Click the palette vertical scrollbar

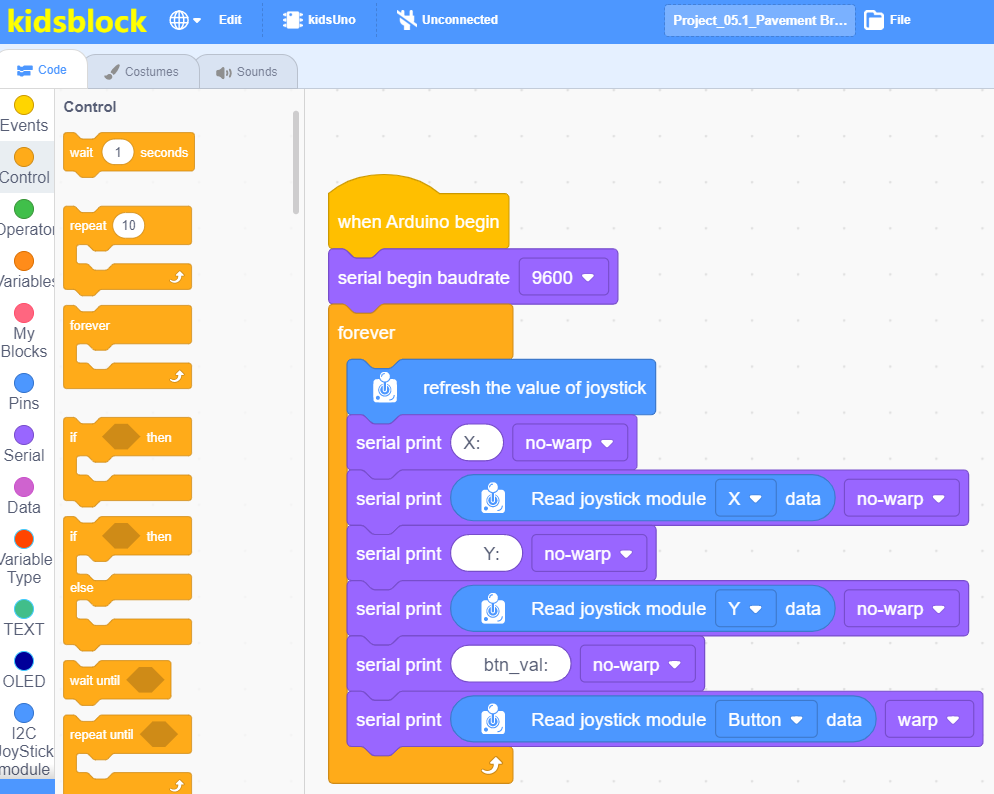(295, 162)
